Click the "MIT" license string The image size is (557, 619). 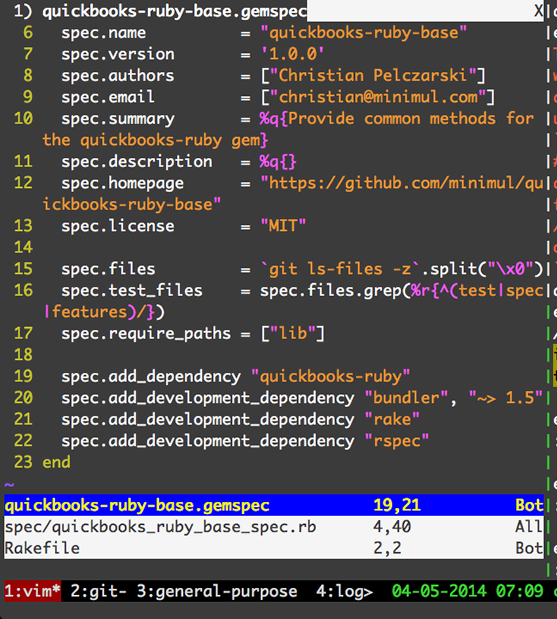coord(283,226)
